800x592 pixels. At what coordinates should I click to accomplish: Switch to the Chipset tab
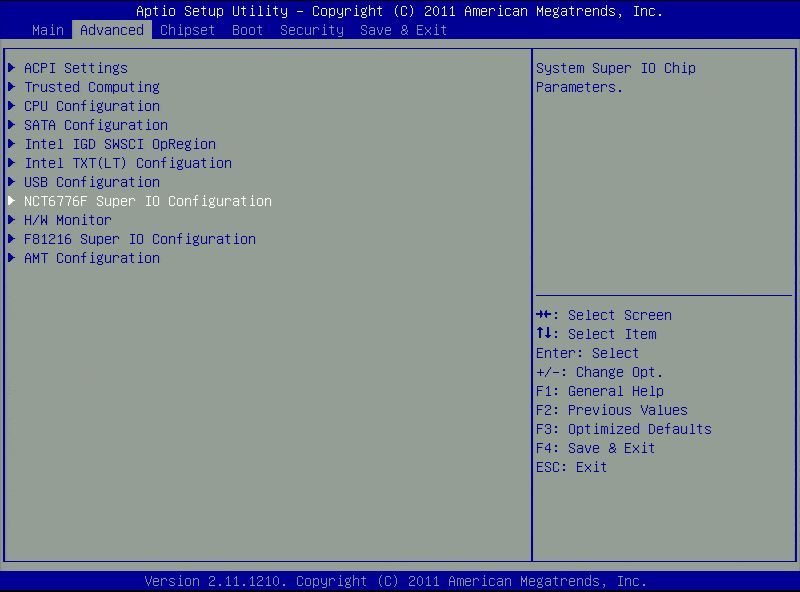(x=187, y=30)
